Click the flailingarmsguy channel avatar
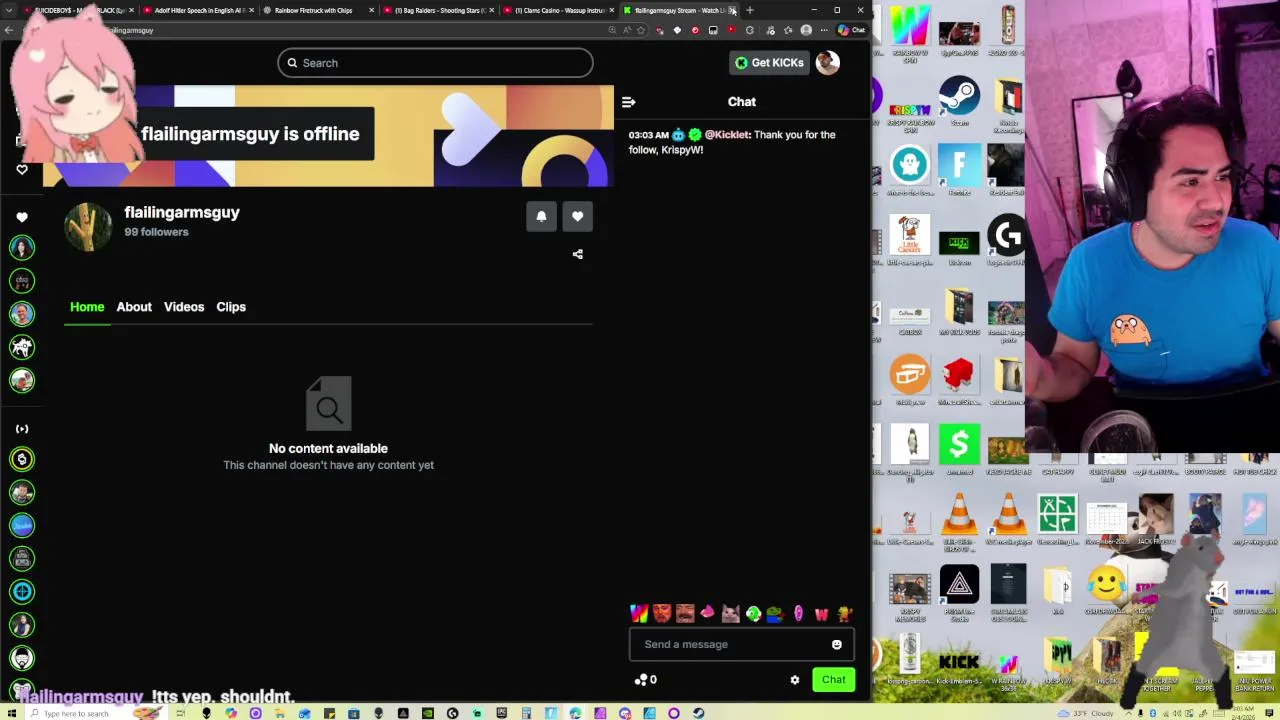This screenshot has width=1280, height=720. click(88, 226)
